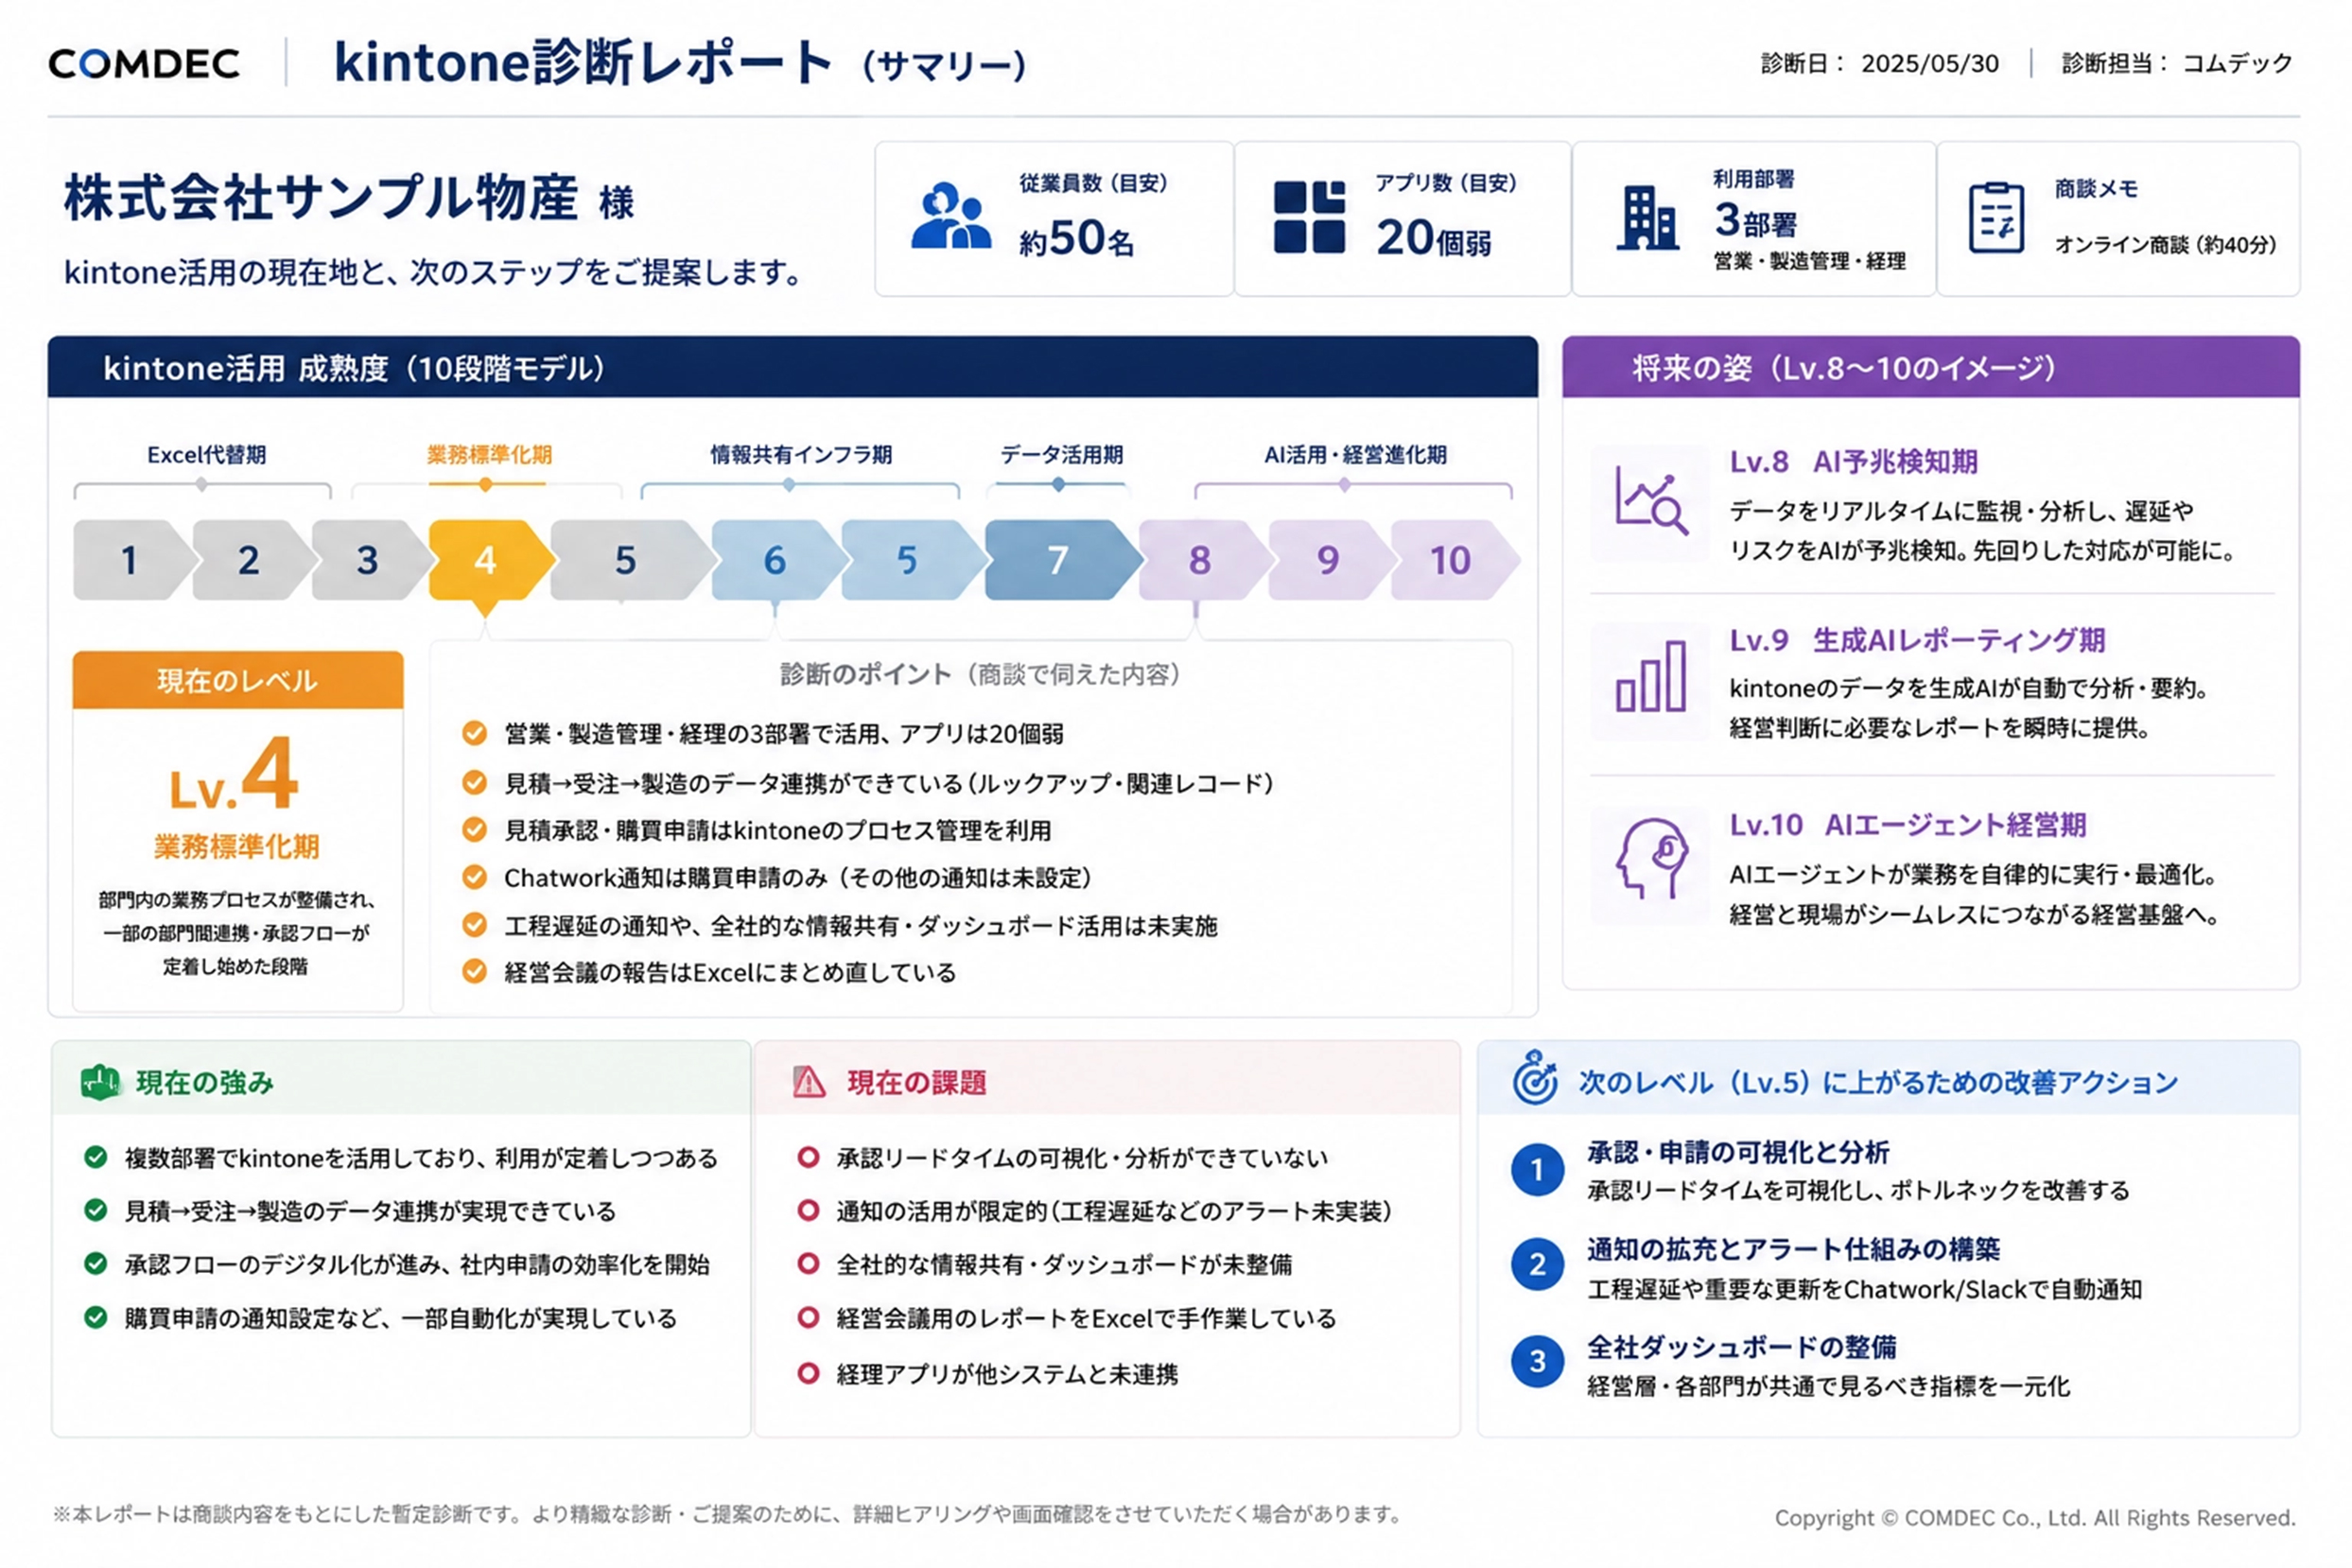Click the green 現在の強み header icon
This screenshot has height=1568, width=2352.
point(100,1082)
